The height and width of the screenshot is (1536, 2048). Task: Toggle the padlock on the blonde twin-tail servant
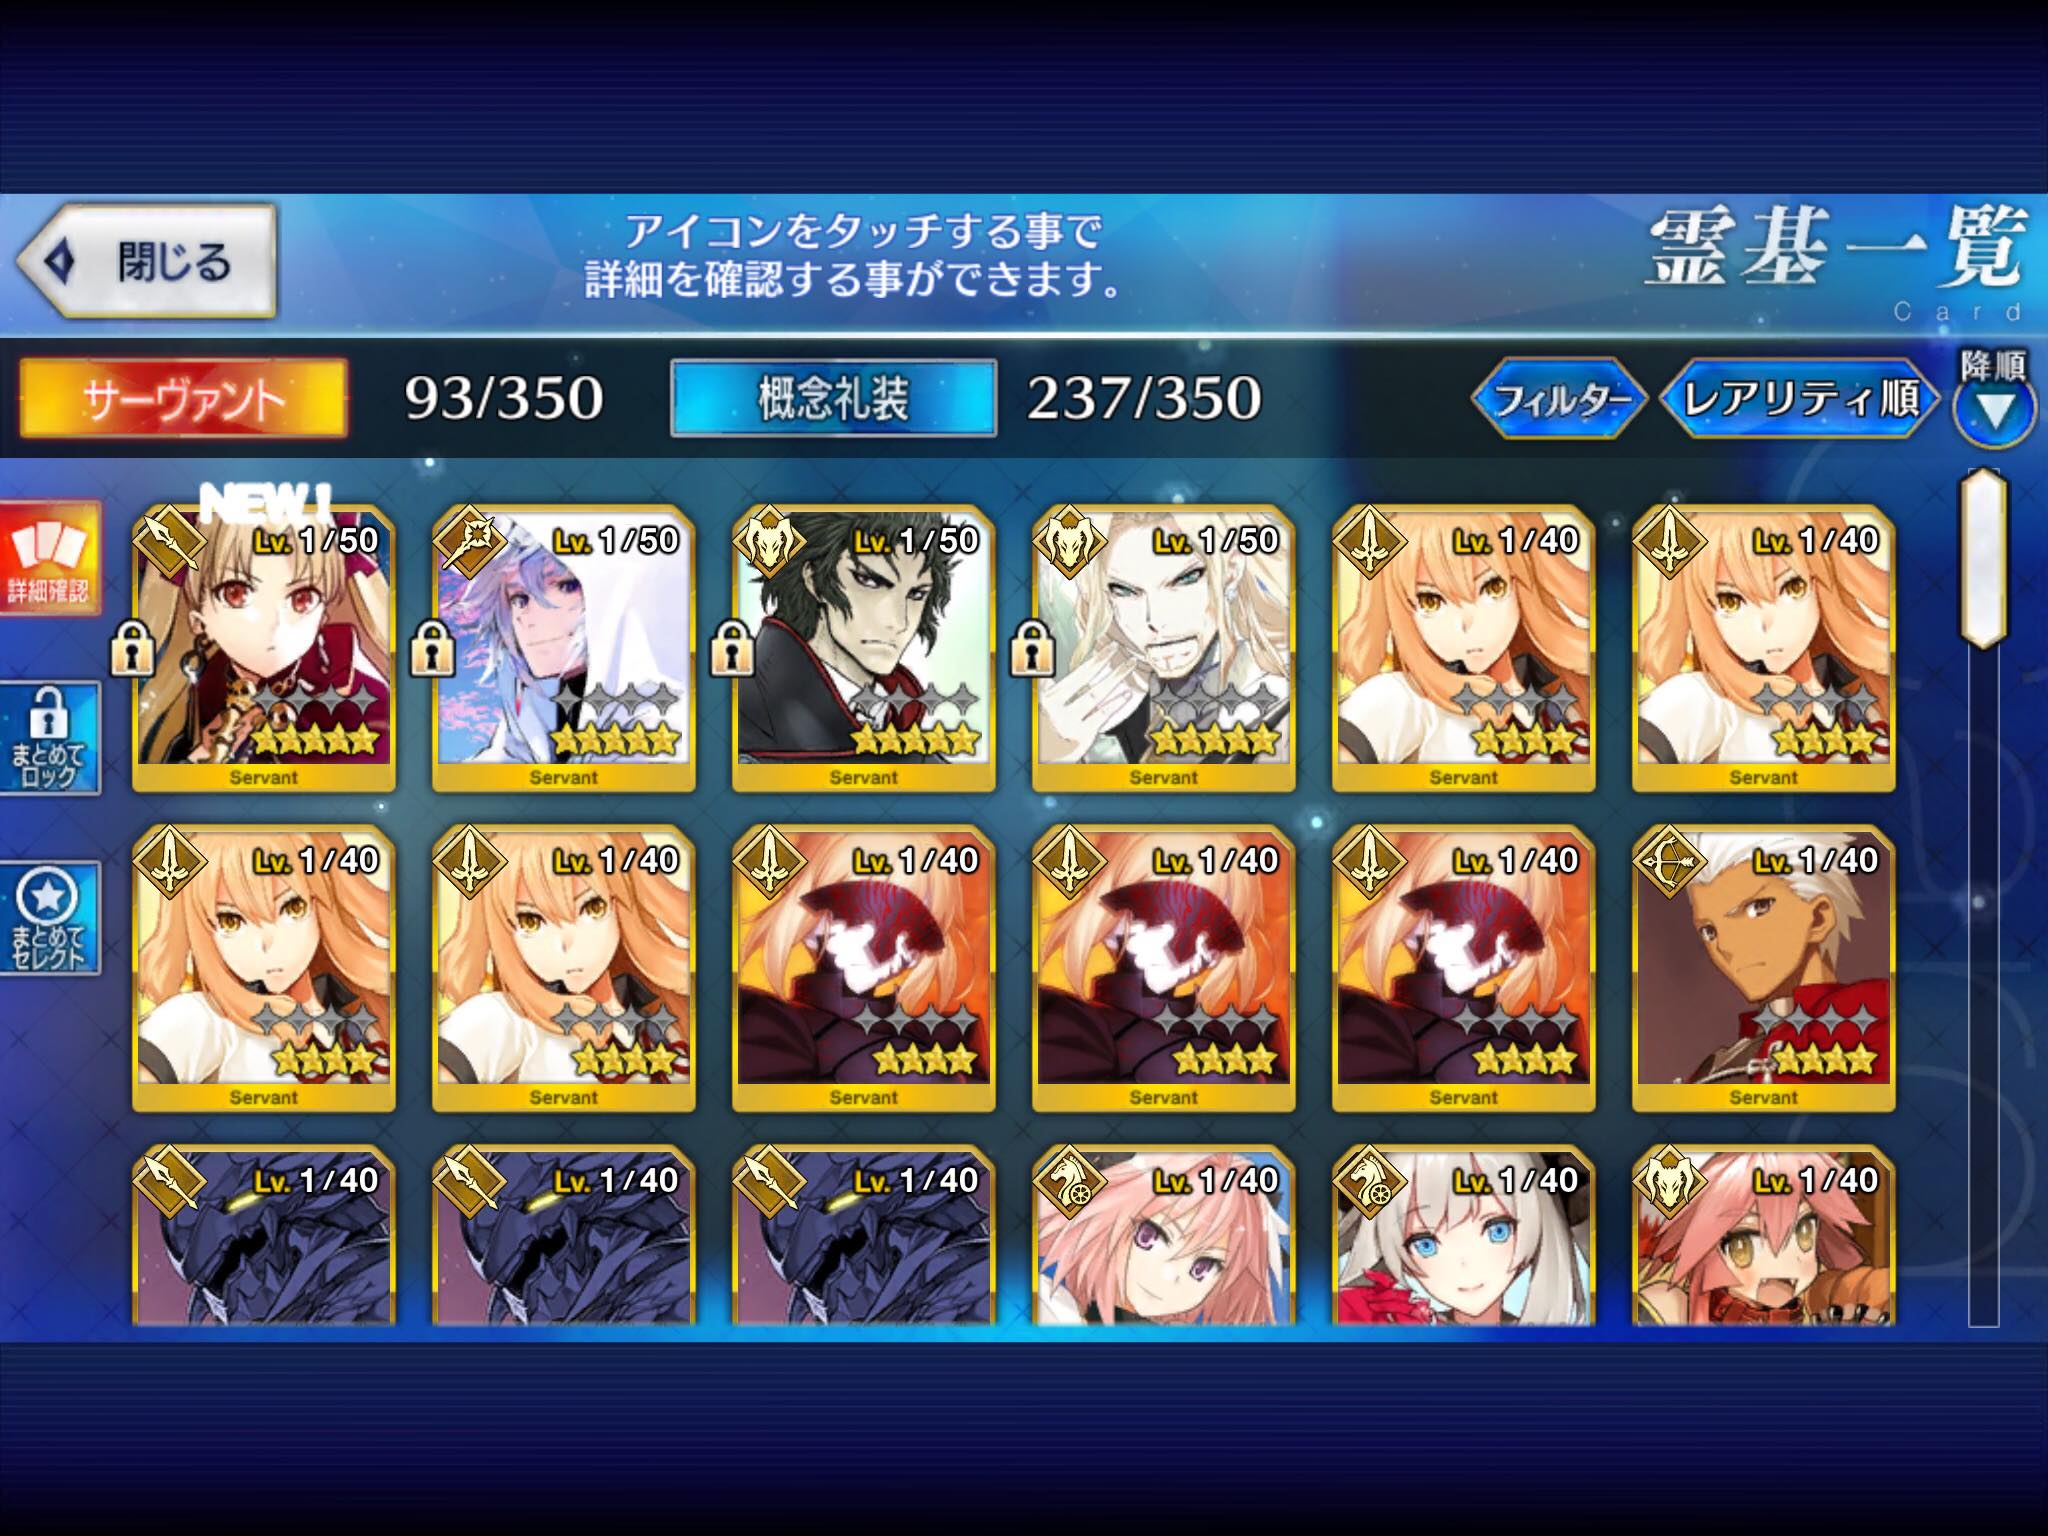[x=132, y=648]
